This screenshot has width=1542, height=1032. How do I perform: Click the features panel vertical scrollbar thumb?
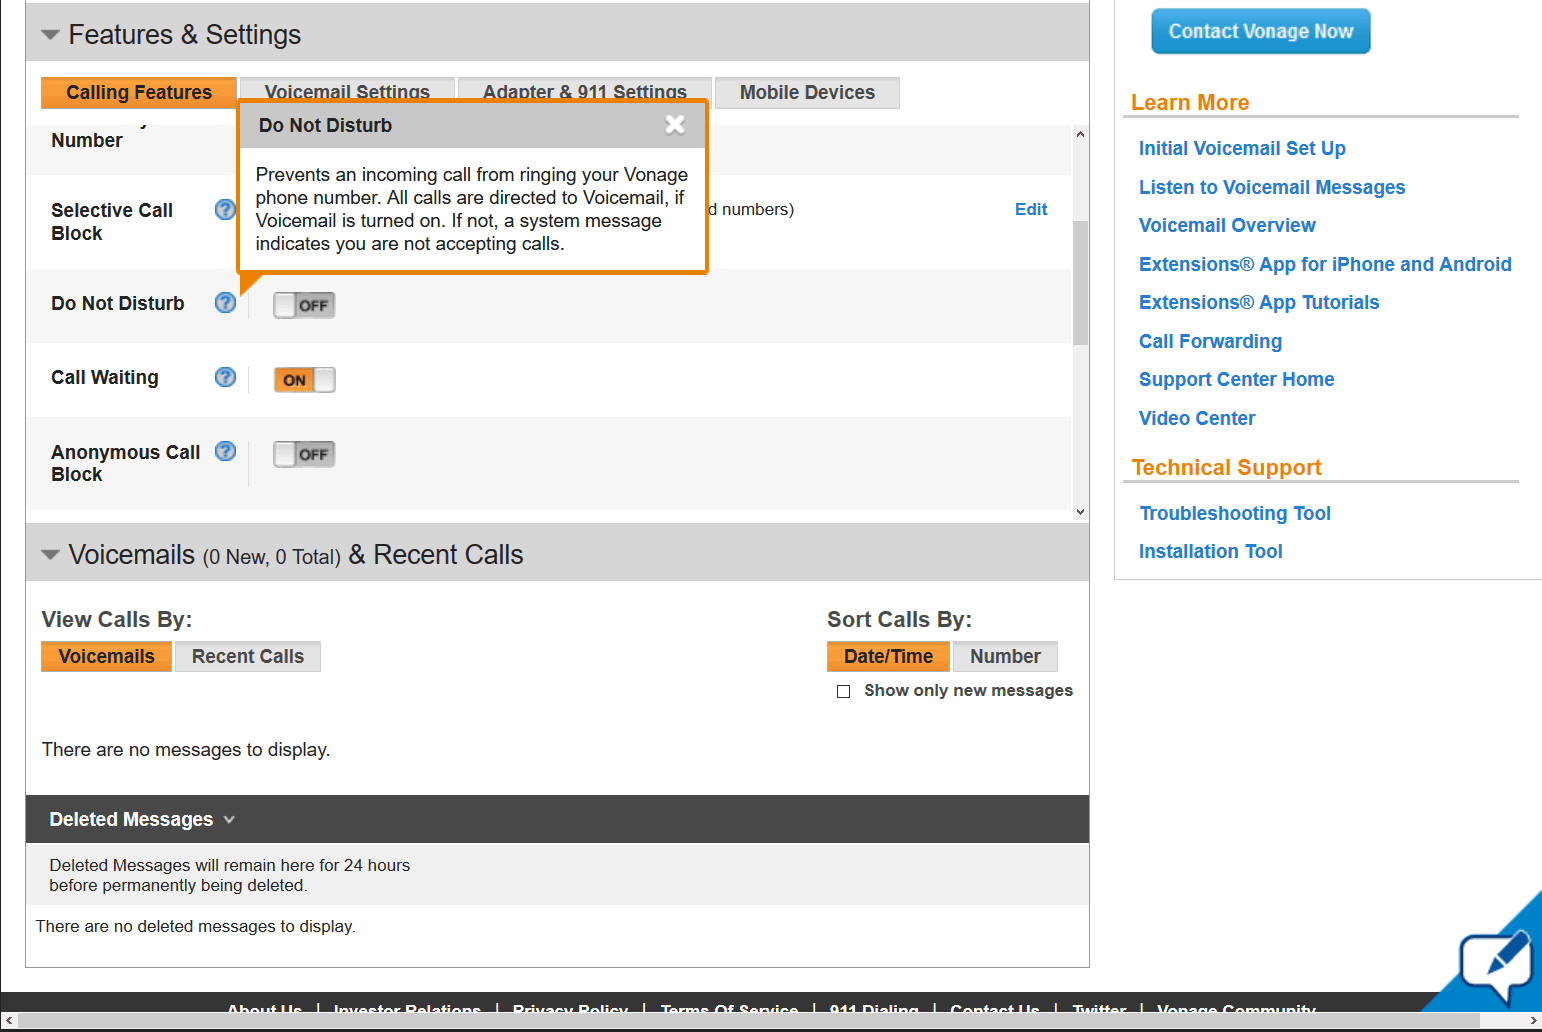tap(1080, 283)
